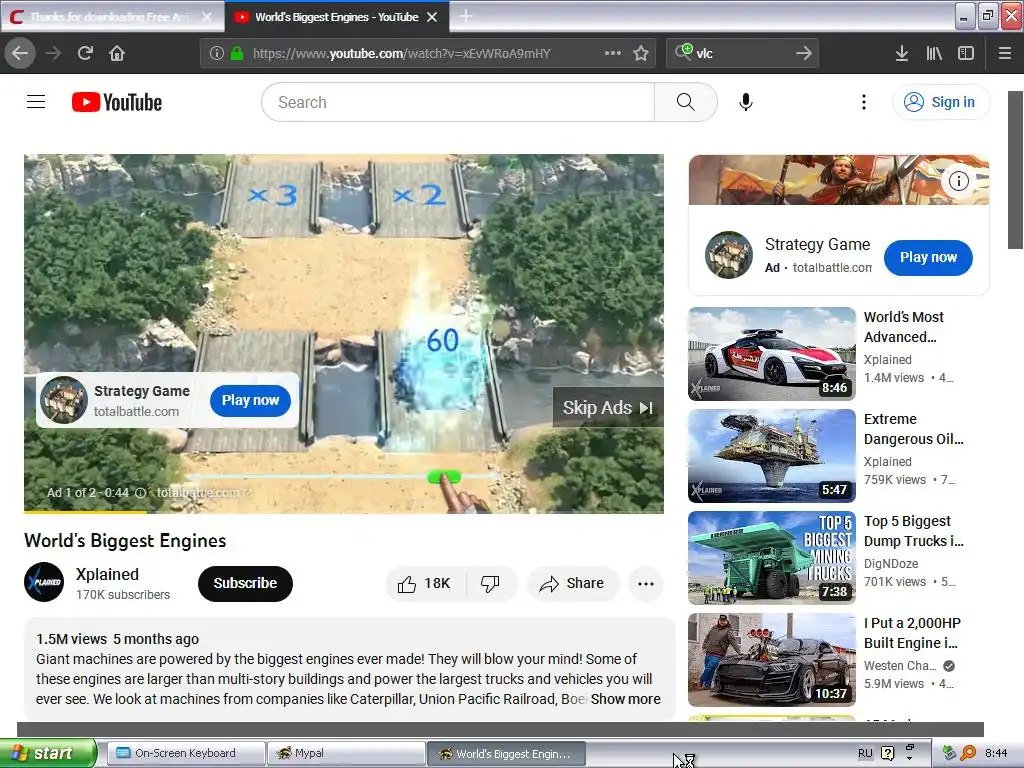This screenshot has width=1024, height=768.
Task: Click the Strategy Game ad avatar in sidebar
Action: coord(729,255)
